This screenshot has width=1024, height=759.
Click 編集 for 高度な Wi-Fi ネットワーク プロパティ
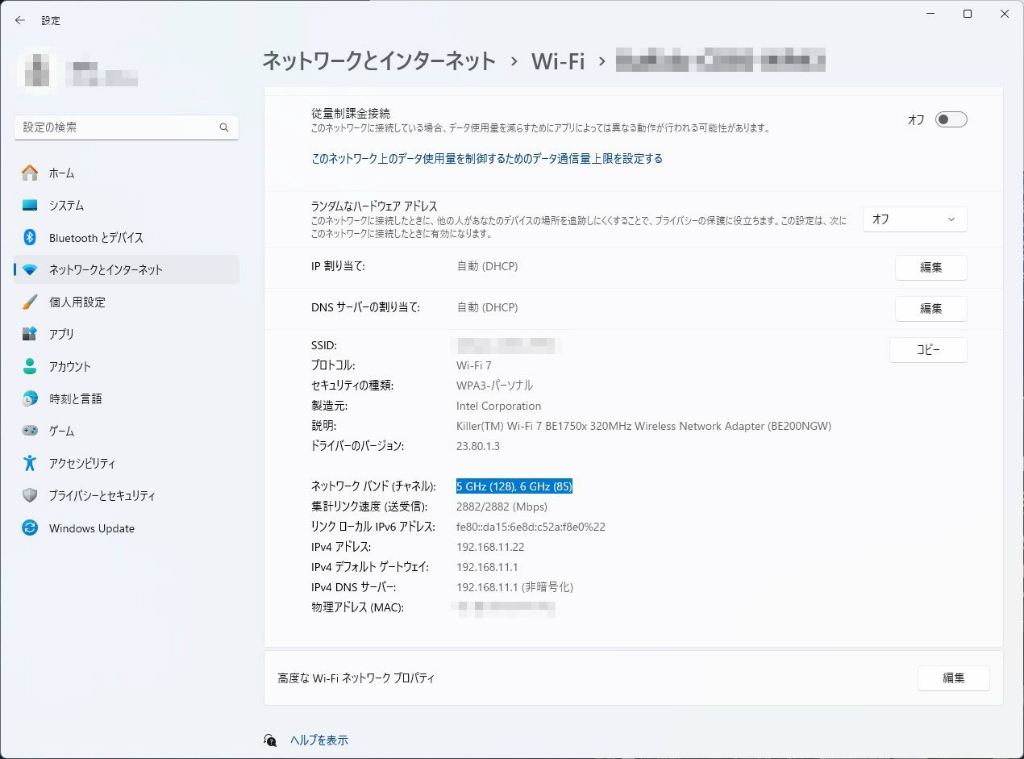pyautogui.click(x=953, y=678)
